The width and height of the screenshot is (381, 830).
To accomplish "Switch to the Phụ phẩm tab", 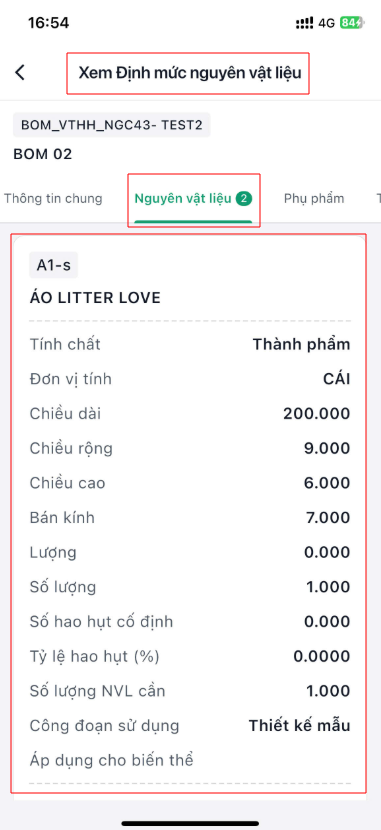I will click(x=314, y=199).
